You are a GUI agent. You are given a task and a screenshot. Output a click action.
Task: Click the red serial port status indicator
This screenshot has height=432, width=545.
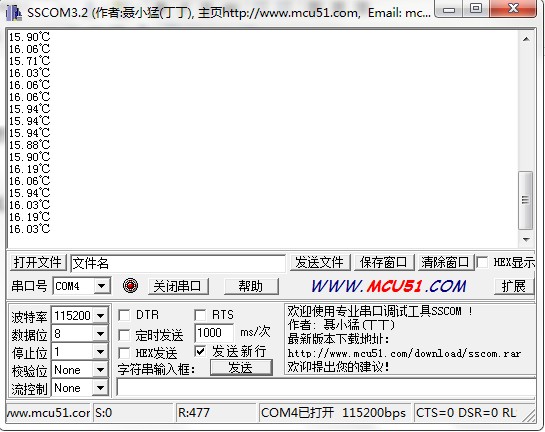[x=130, y=286]
